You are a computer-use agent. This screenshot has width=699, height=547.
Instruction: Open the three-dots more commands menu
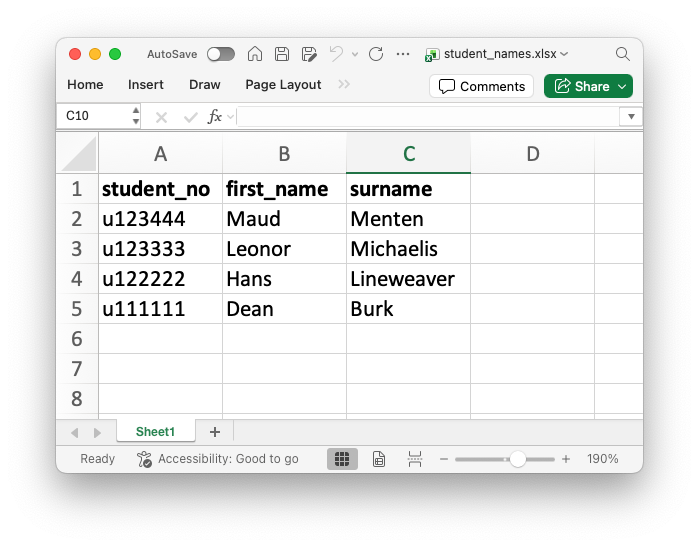pyautogui.click(x=403, y=54)
